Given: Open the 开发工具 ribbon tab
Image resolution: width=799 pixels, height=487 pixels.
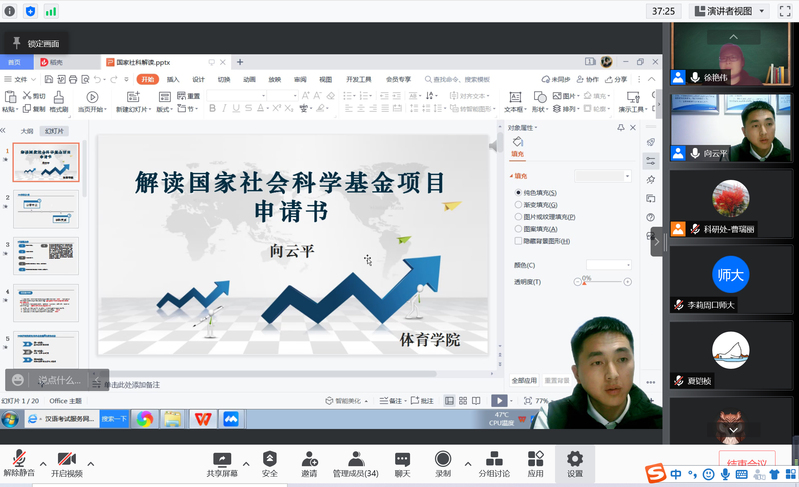Looking at the screenshot, I should pos(359,79).
